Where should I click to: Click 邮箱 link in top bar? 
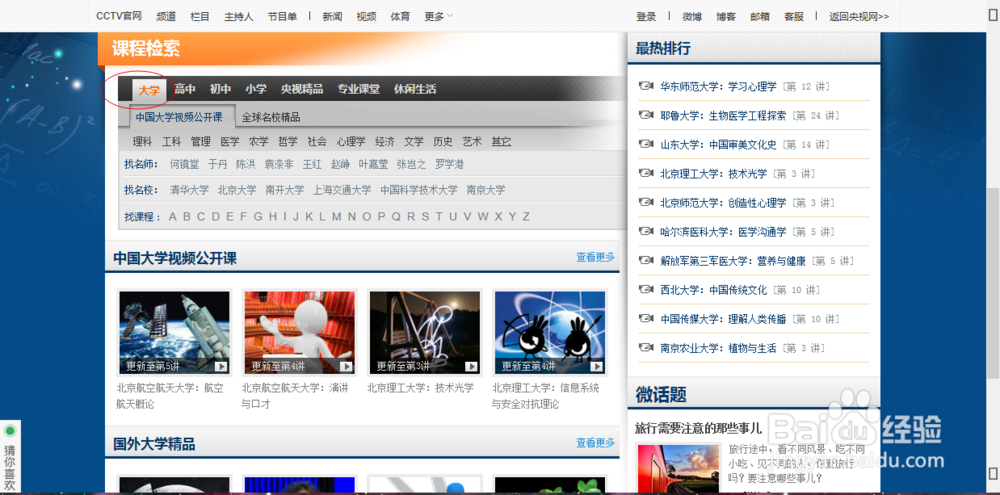click(760, 17)
